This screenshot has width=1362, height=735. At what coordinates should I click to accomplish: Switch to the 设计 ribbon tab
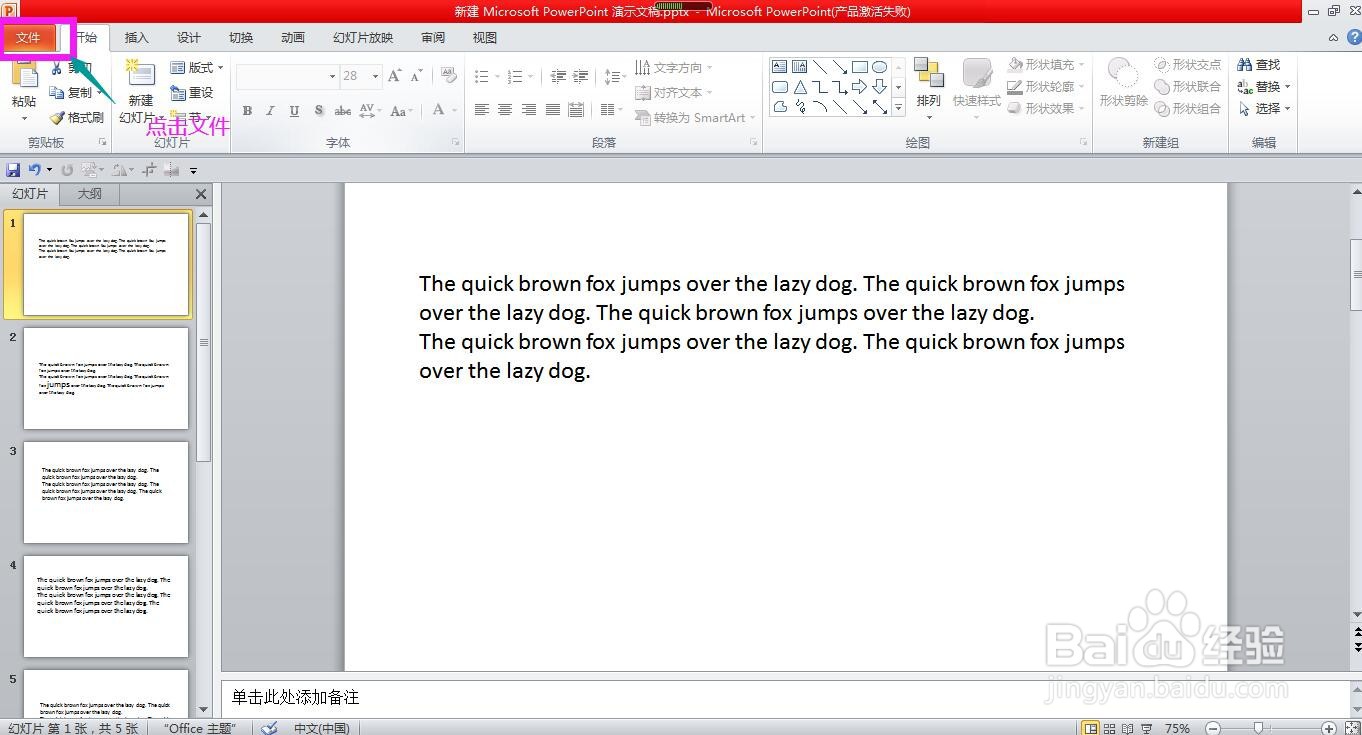click(x=189, y=38)
